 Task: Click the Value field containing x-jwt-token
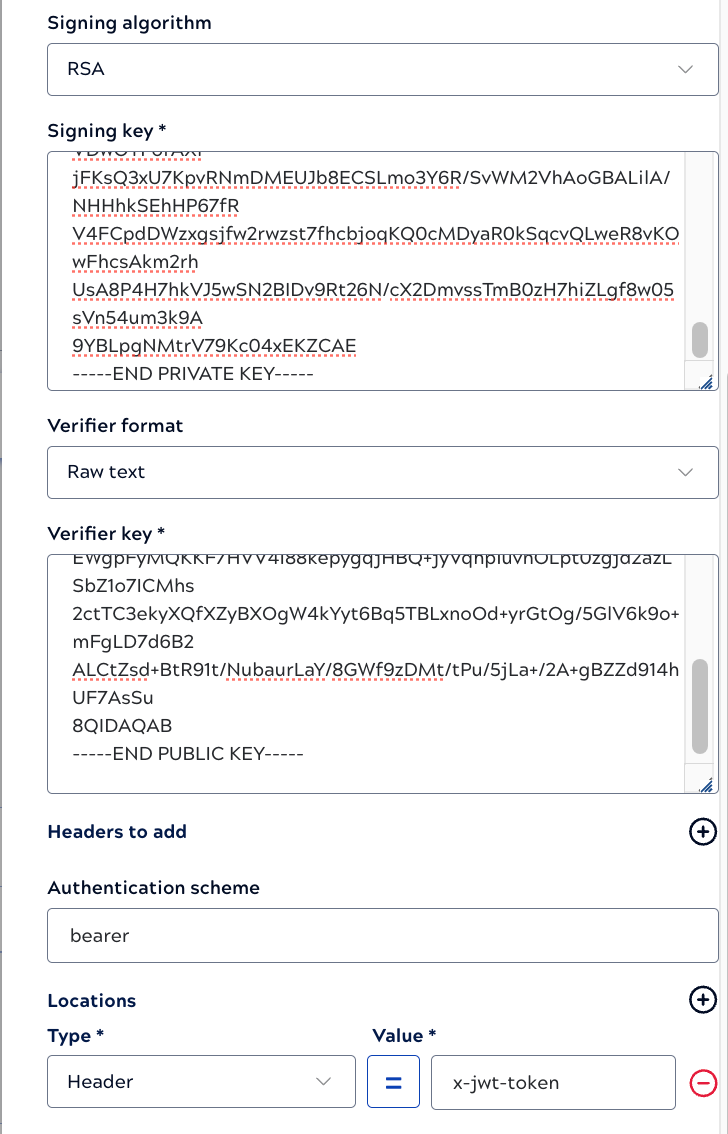(x=553, y=1081)
